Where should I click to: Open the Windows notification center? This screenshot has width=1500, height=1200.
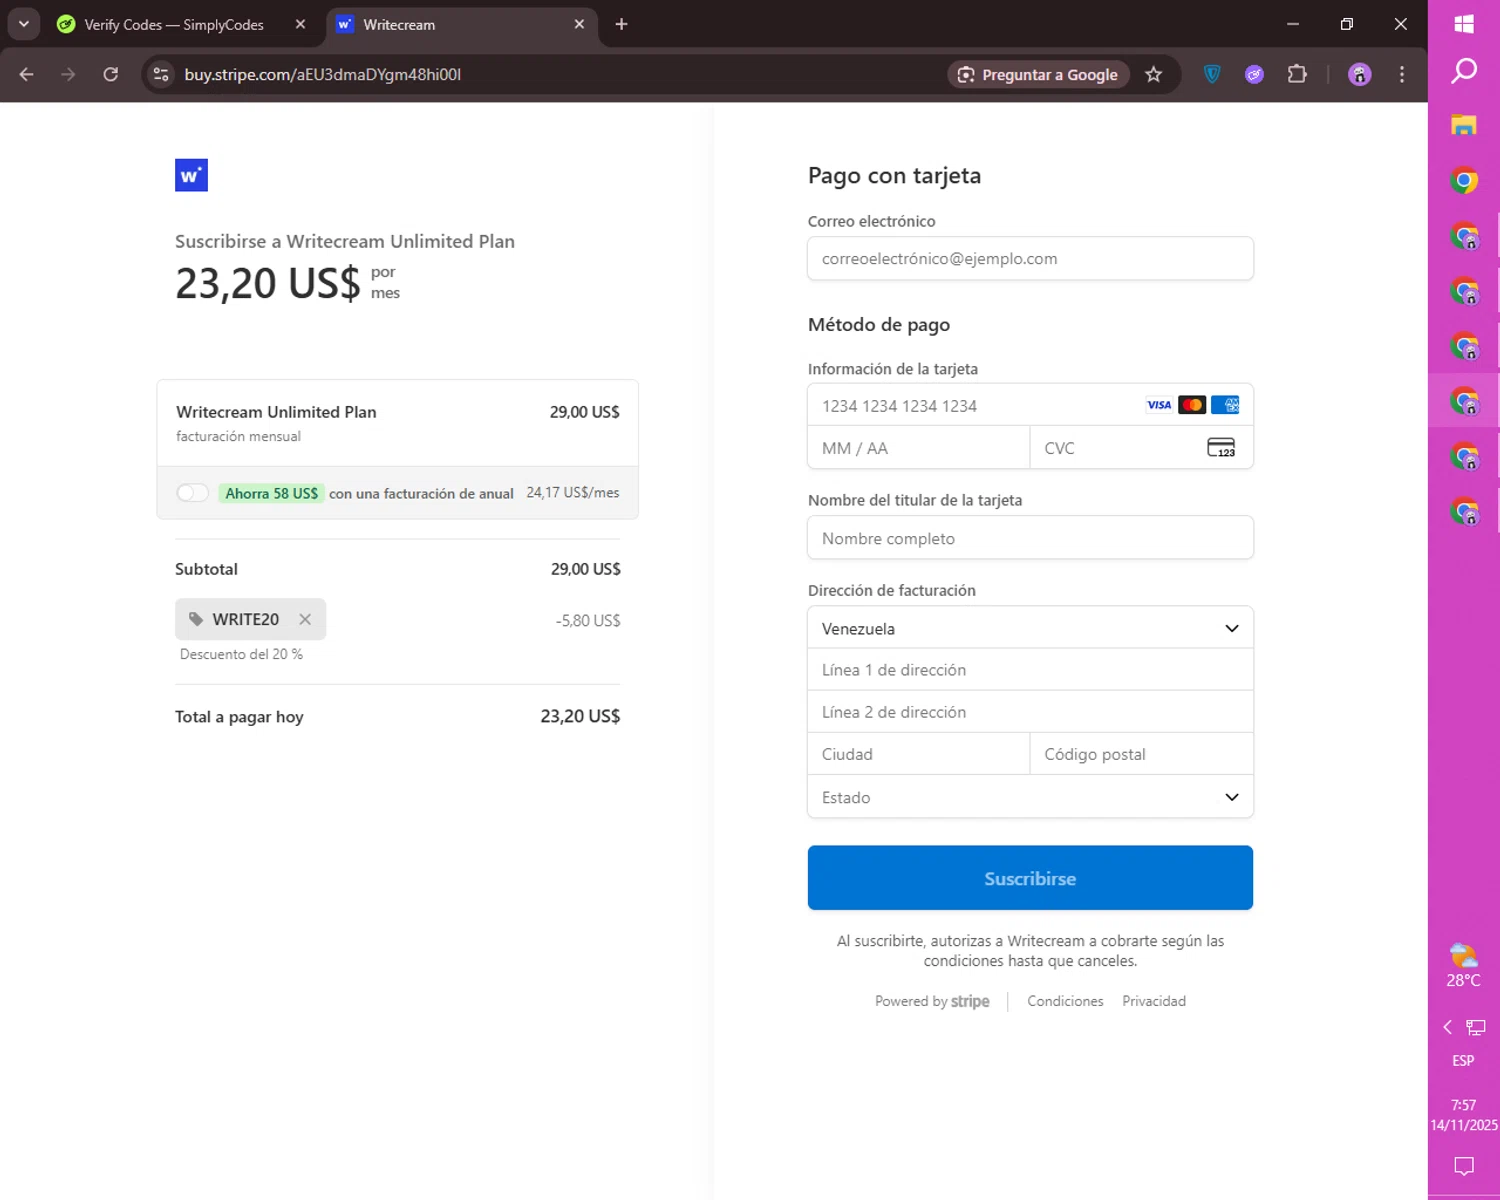(x=1464, y=1166)
